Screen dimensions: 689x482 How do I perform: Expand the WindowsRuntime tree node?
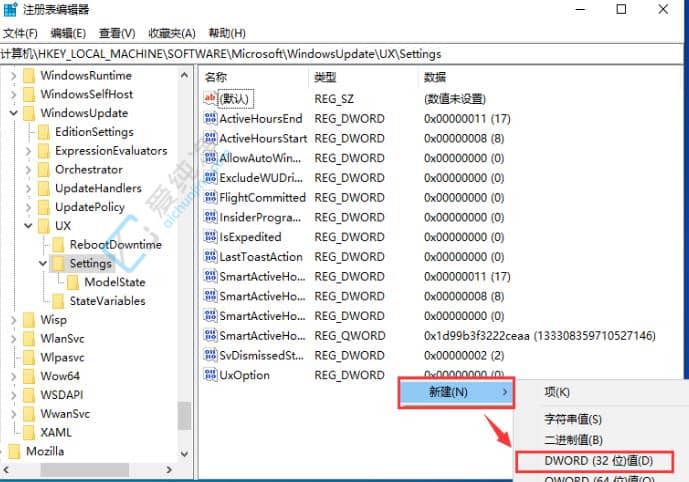click(x=14, y=76)
